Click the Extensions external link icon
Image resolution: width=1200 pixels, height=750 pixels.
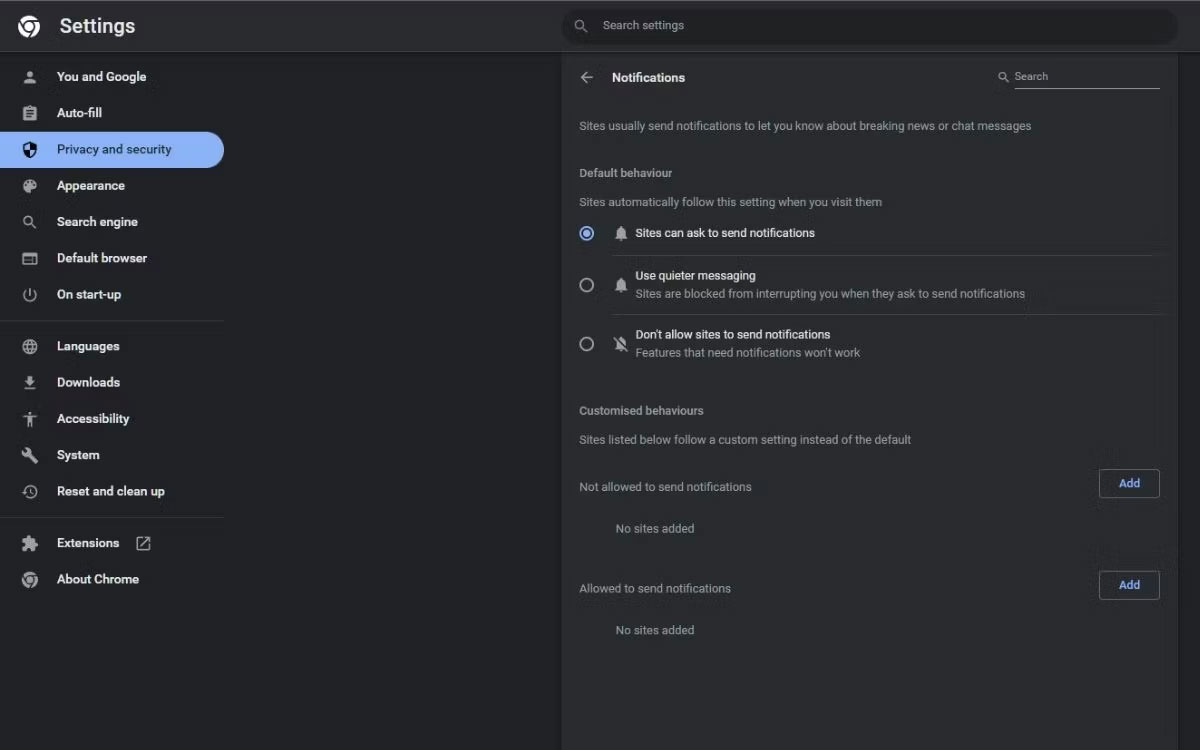pyautogui.click(x=143, y=542)
